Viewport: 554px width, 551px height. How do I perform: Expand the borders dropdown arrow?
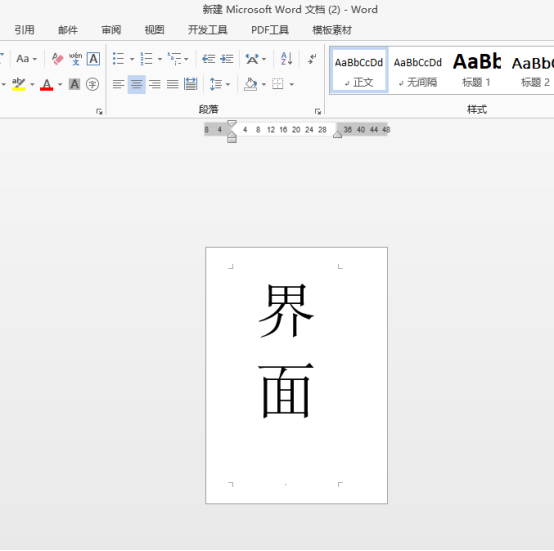[x=291, y=85]
